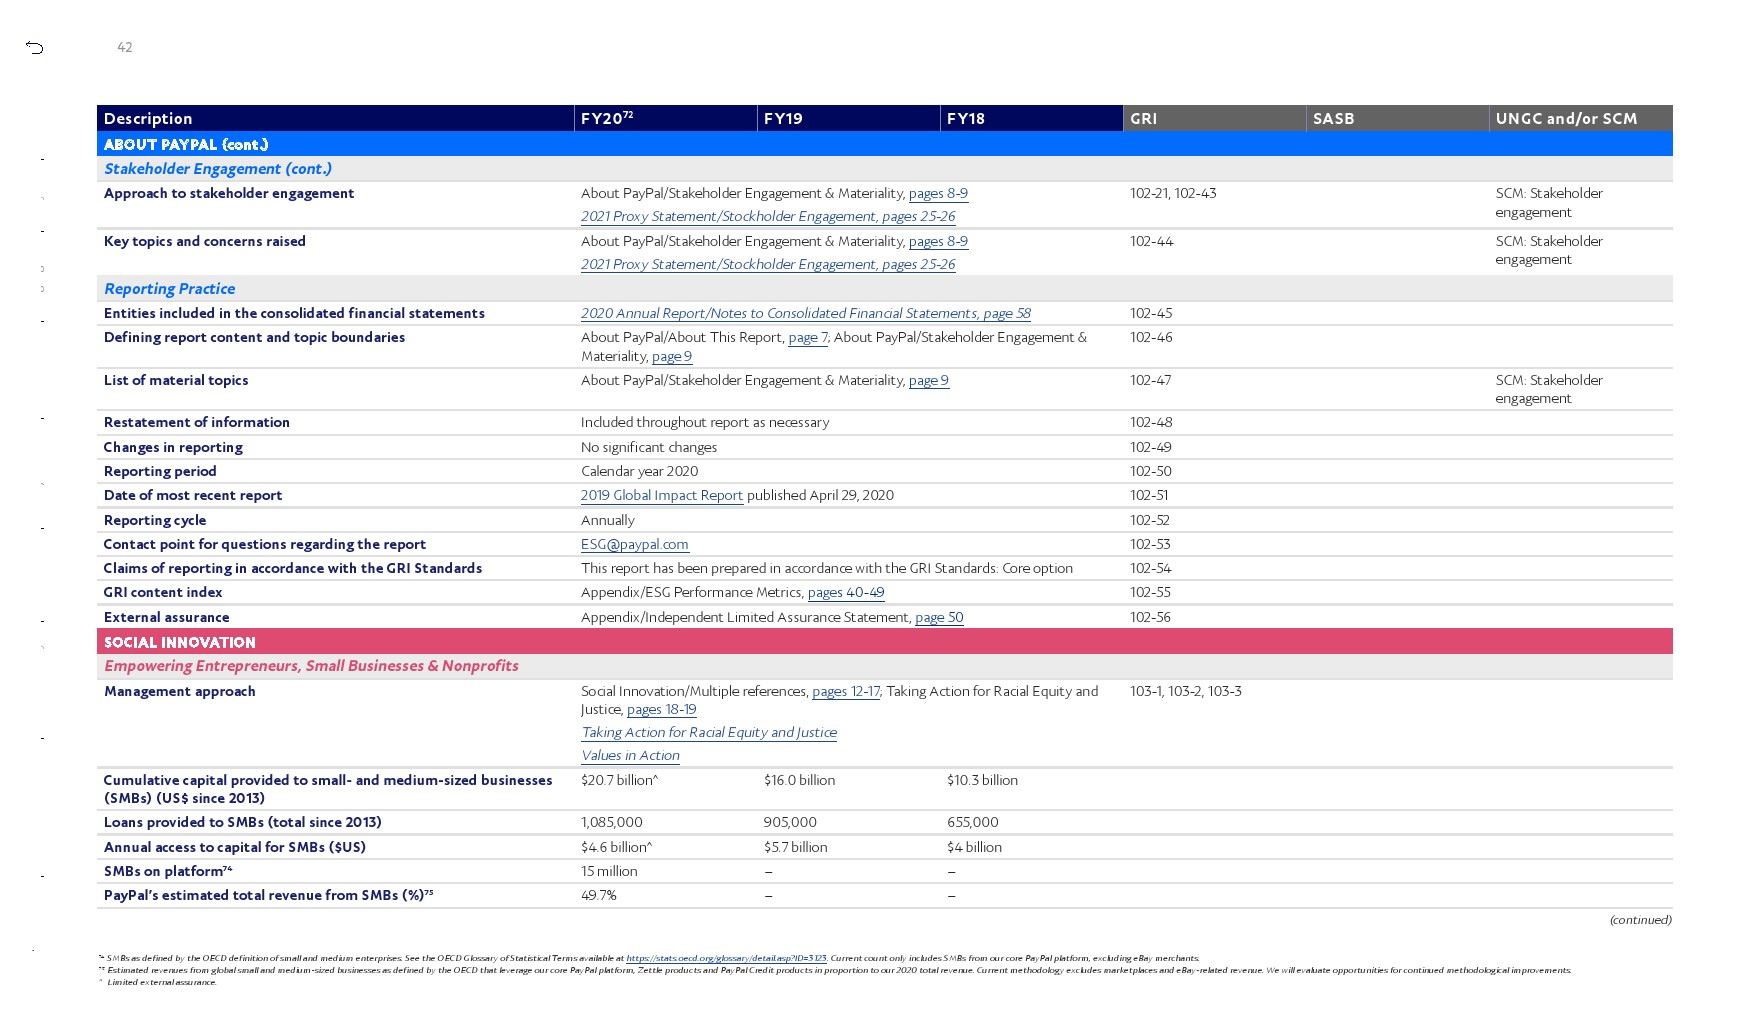Image resolution: width=1740 pixels, height=1020 pixels.
Task: Click the ESG@paypal.com email link
Action: pos(635,545)
